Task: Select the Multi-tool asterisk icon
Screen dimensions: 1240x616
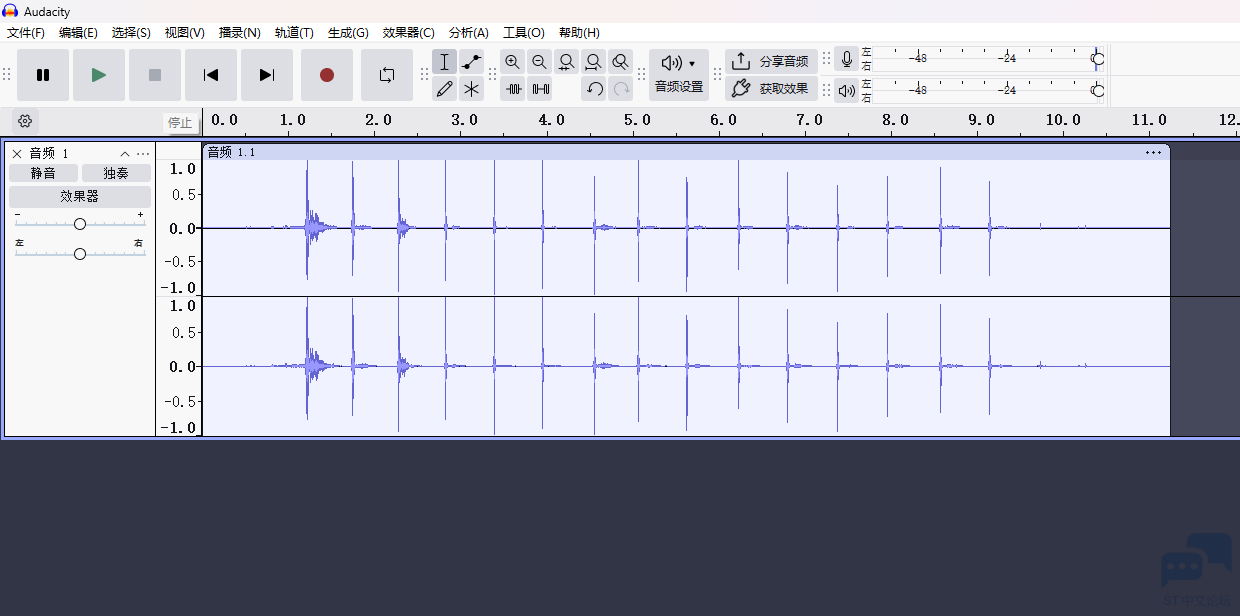Action: (x=472, y=89)
